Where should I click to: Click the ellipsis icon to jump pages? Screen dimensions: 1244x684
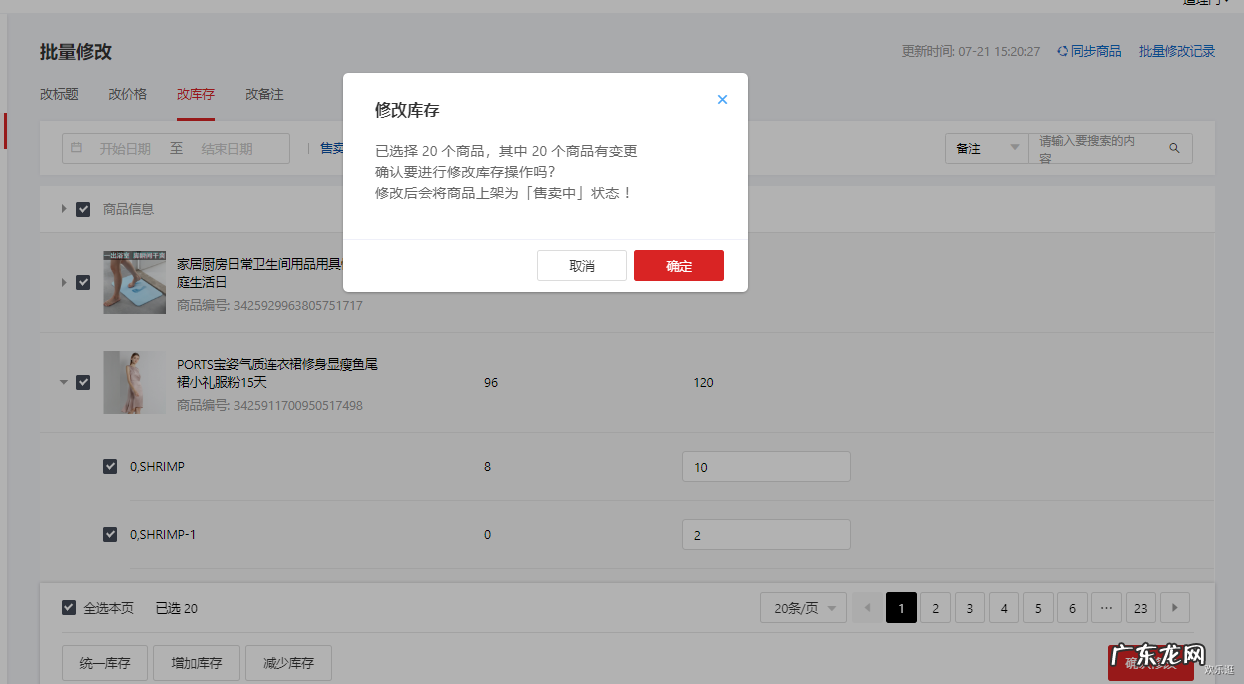[1106, 607]
